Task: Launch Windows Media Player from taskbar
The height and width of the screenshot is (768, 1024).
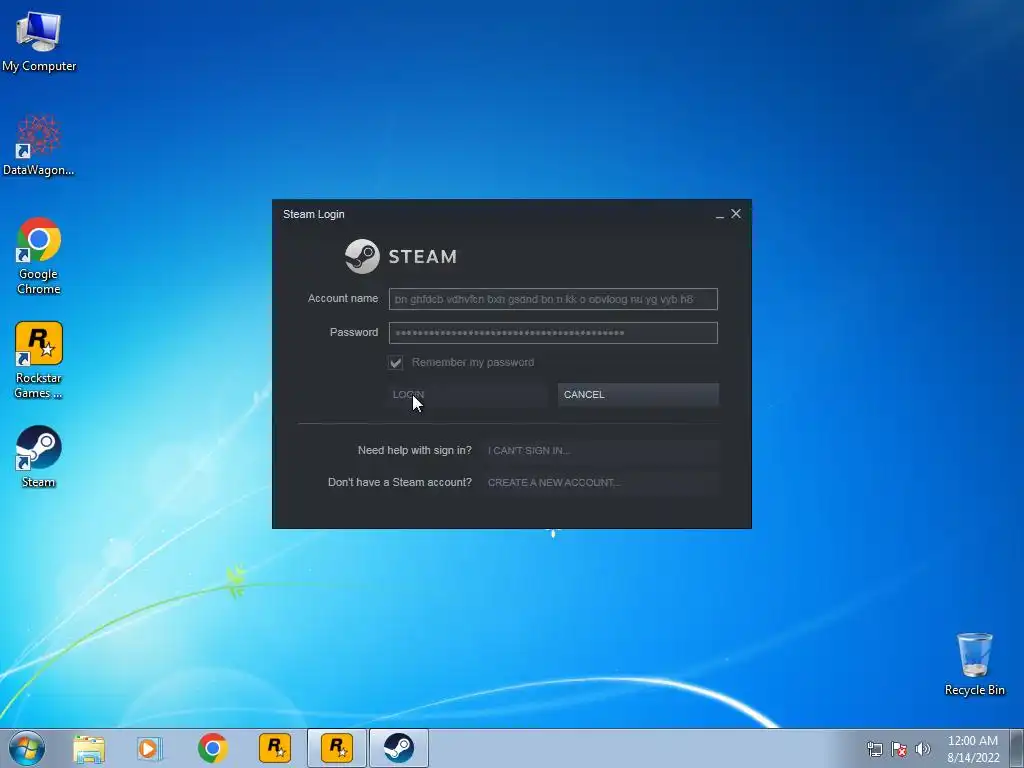Action: click(x=150, y=748)
